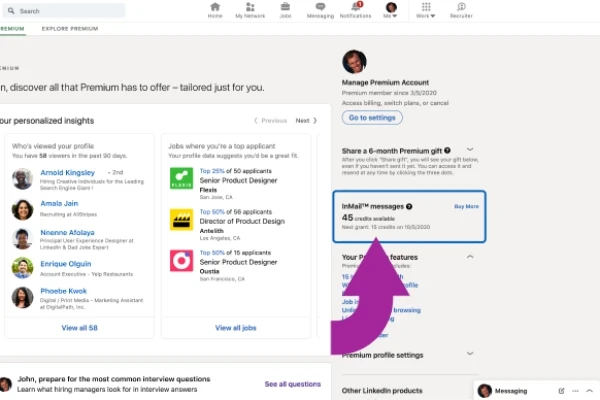Viewport: 600px width, 400px height.
Task: Click the View all jobs link
Action: [236, 328]
